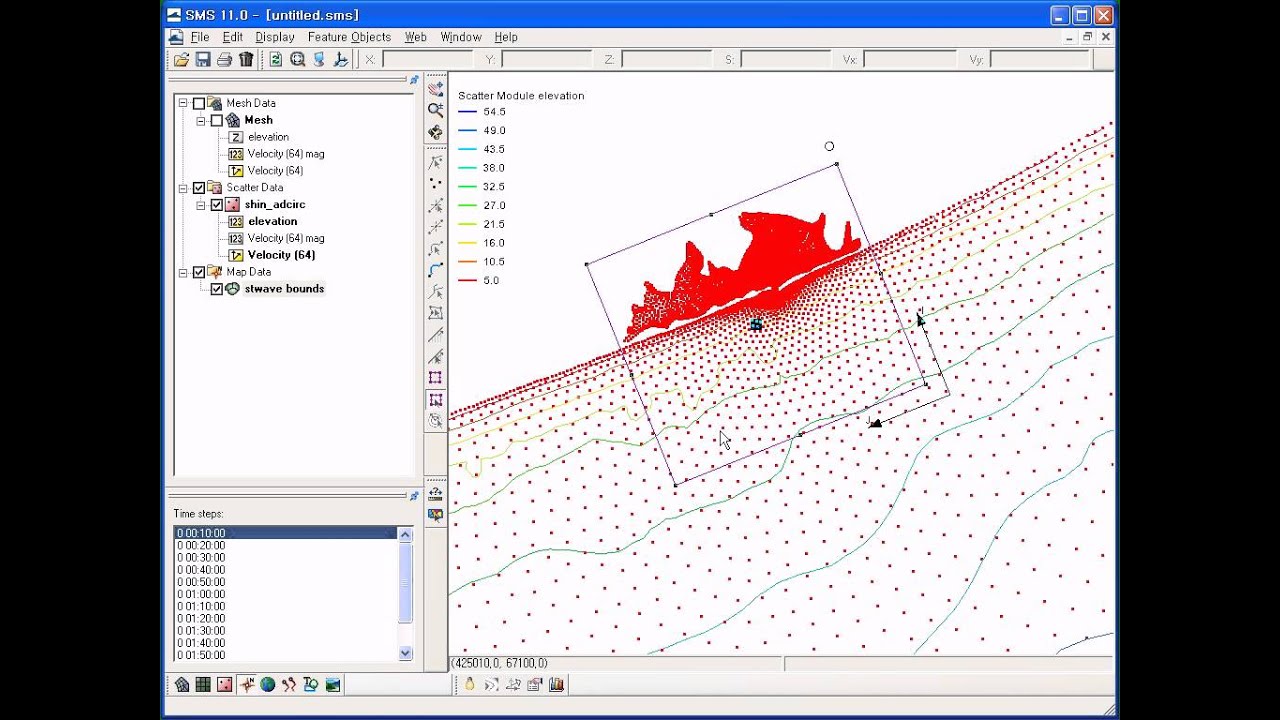
Task: Uncheck the Map Data checkbox
Action: (199, 272)
